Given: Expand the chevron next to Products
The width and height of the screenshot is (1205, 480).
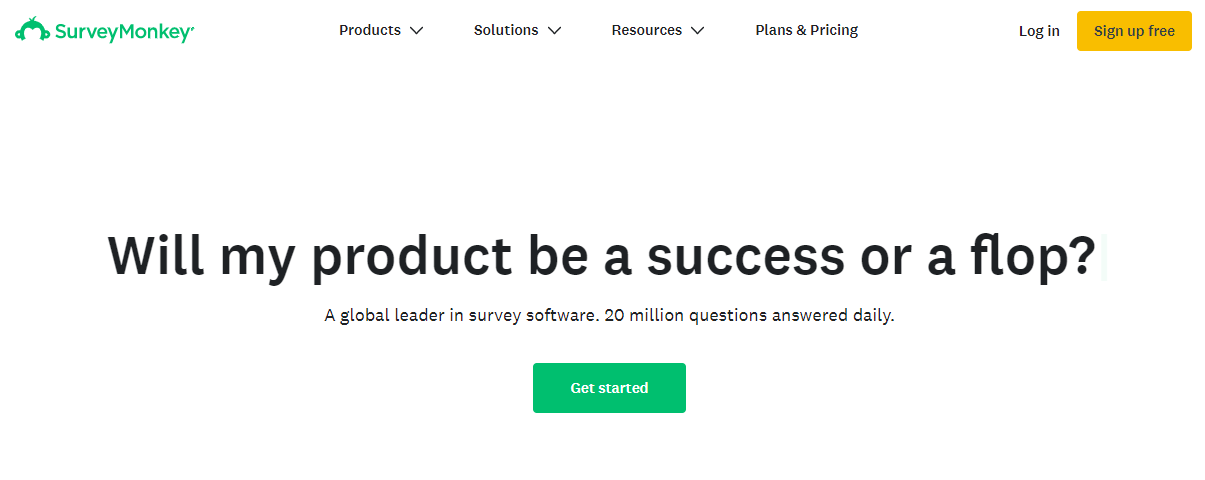Looking at the screenshot, I should pyautogui.click(x=416, y=31).
